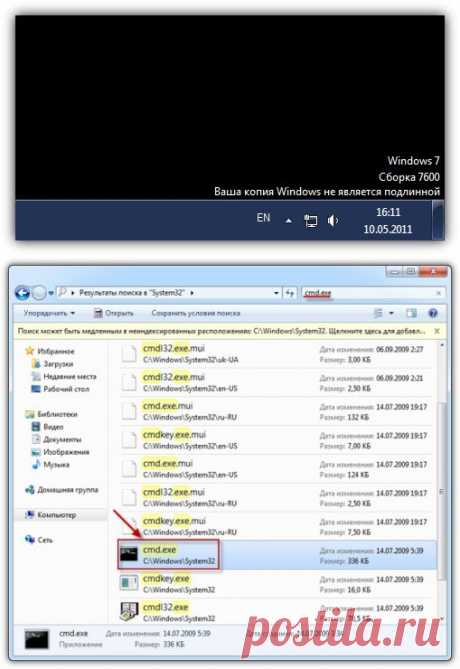Open Рабочий стол in the sidebar
Screen dimensions: 460x669
click(x=66, y=389)
